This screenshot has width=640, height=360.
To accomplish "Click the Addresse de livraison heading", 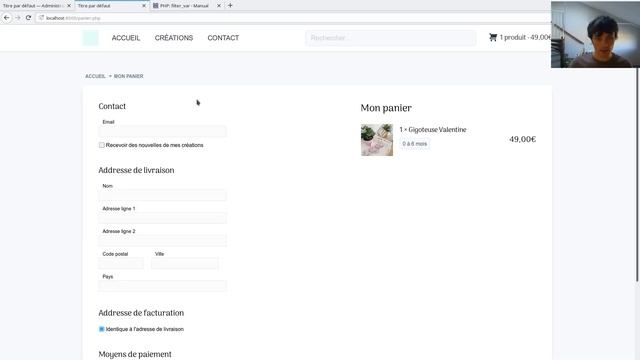I will click(x=136, y=170).
